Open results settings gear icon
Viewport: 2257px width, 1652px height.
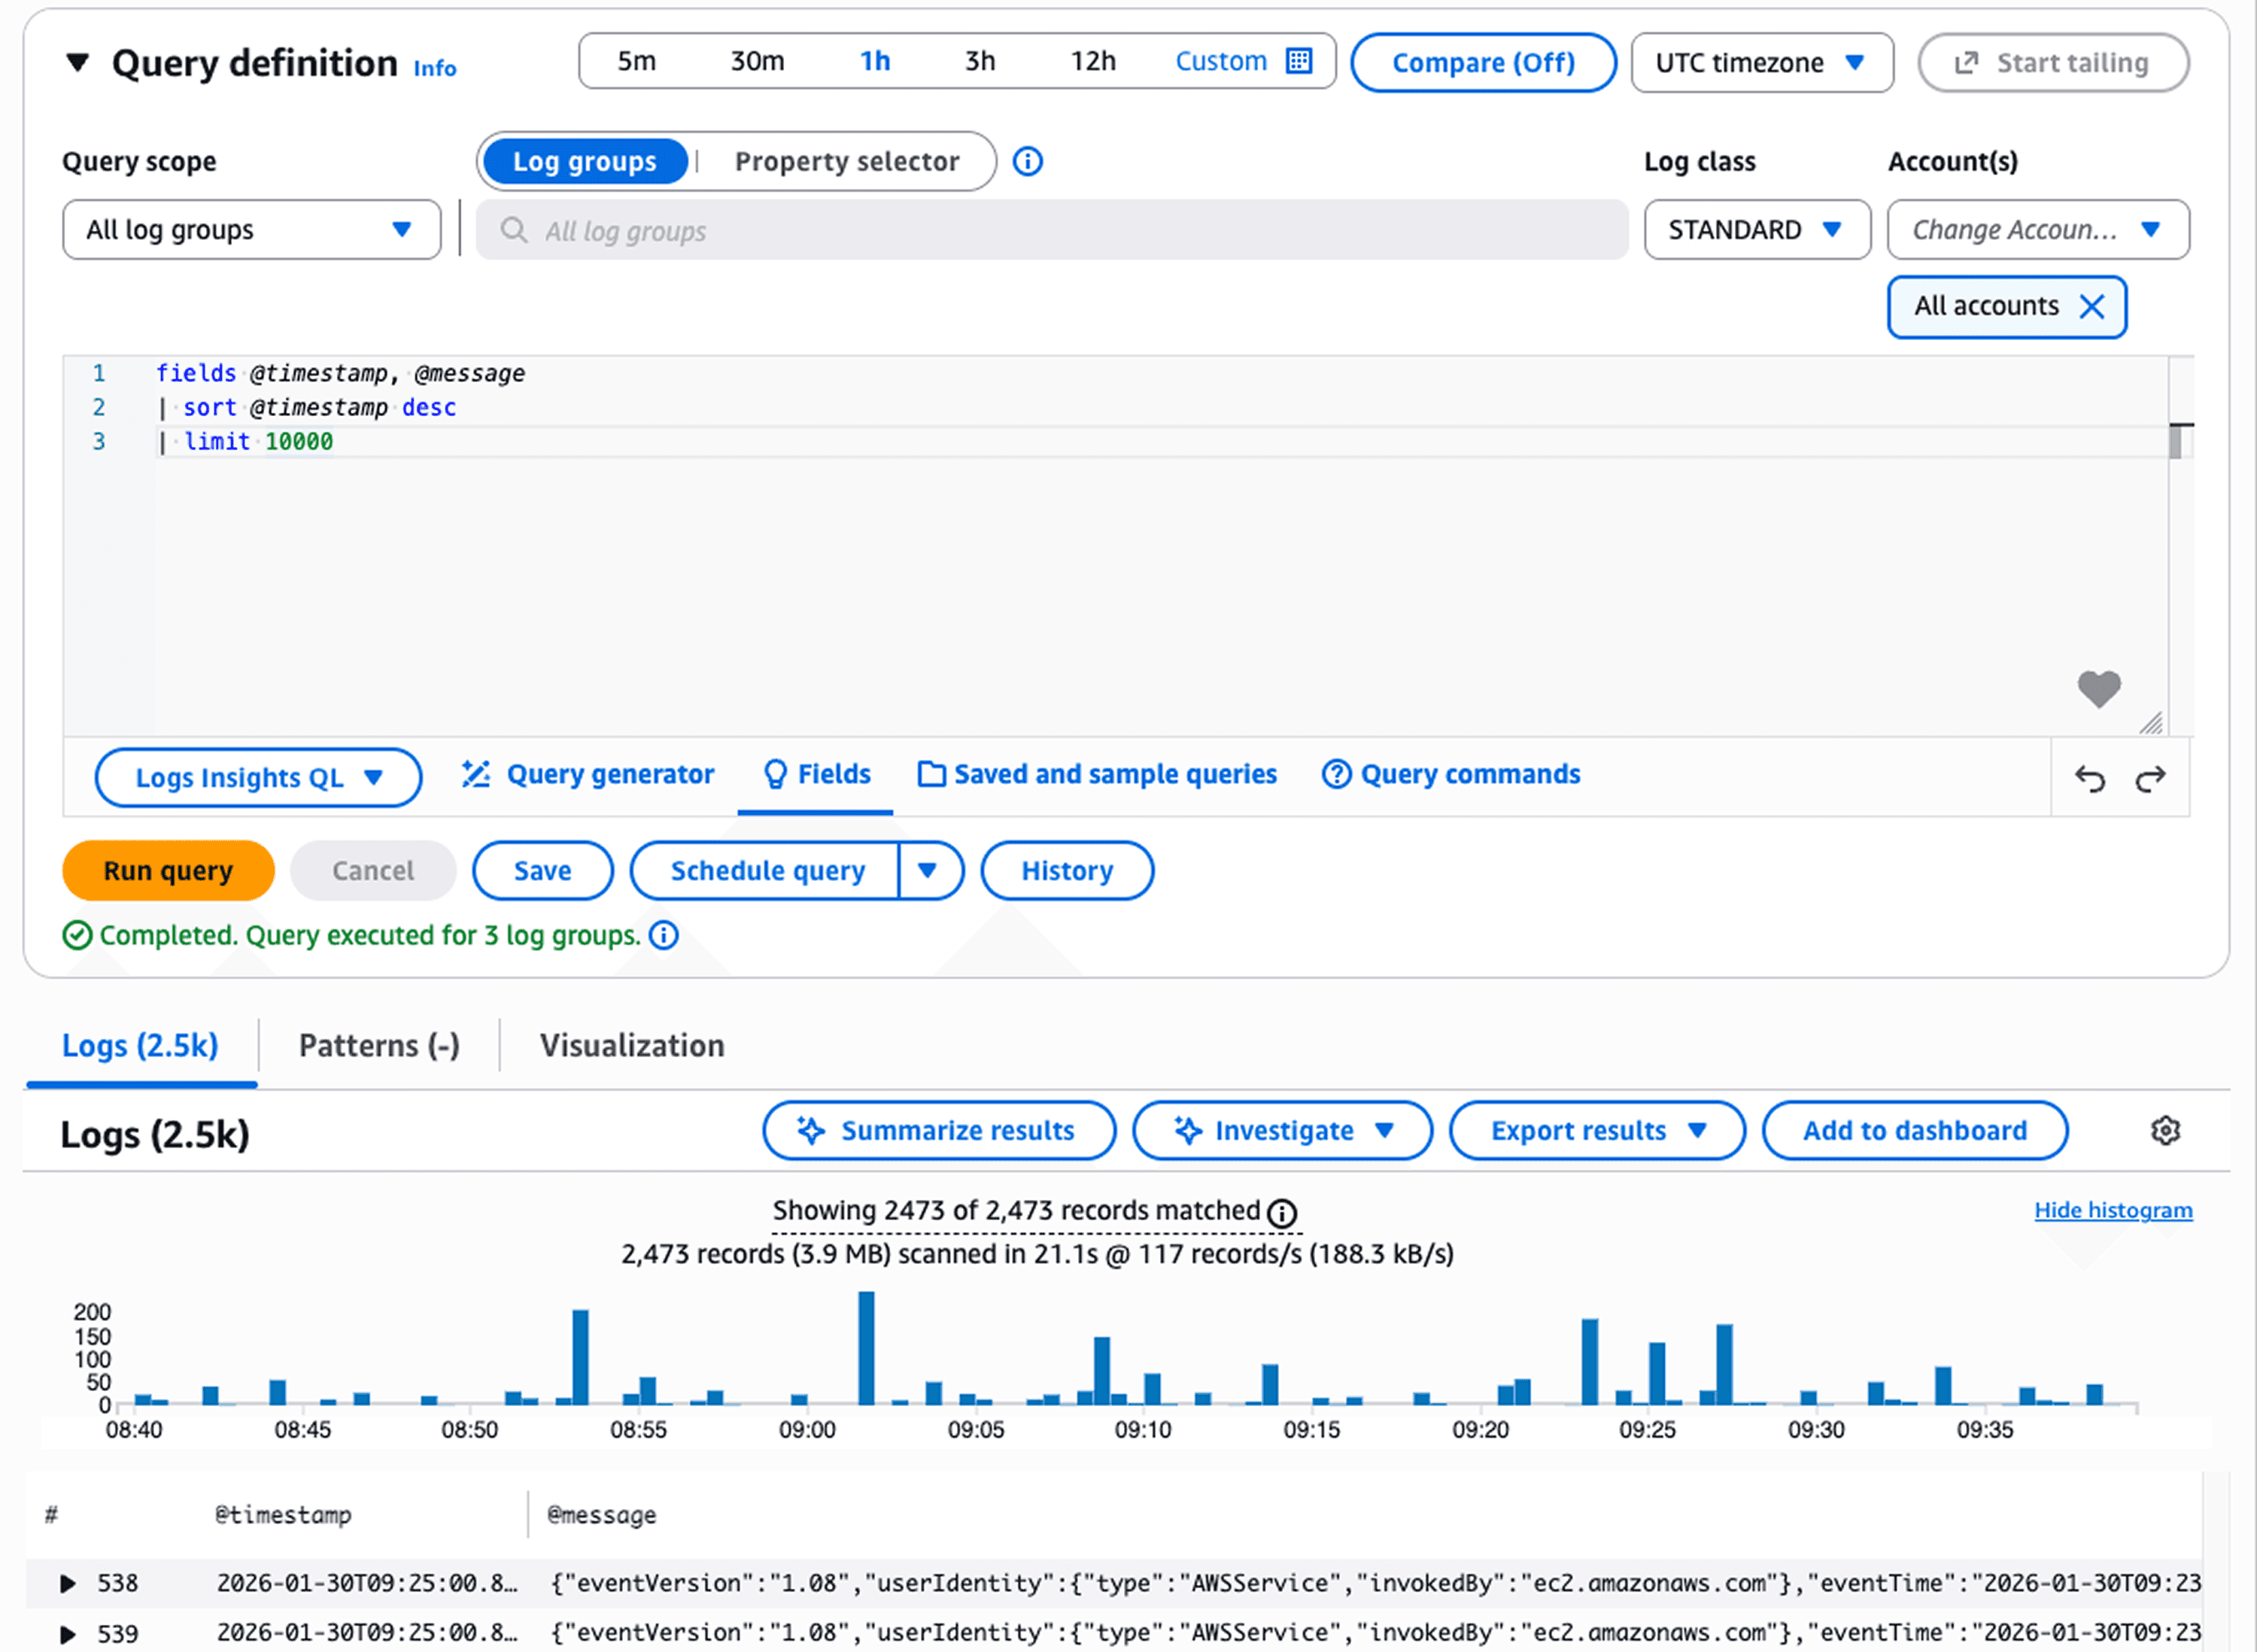click(2165, 1131)
